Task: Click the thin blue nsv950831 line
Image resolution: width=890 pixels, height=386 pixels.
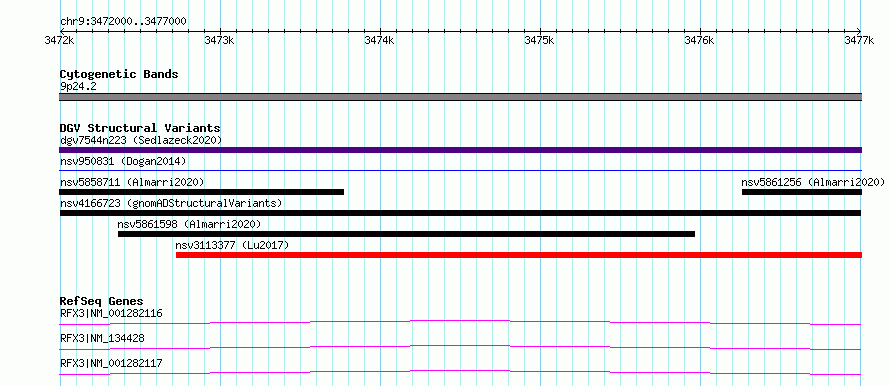Action: 460,170
